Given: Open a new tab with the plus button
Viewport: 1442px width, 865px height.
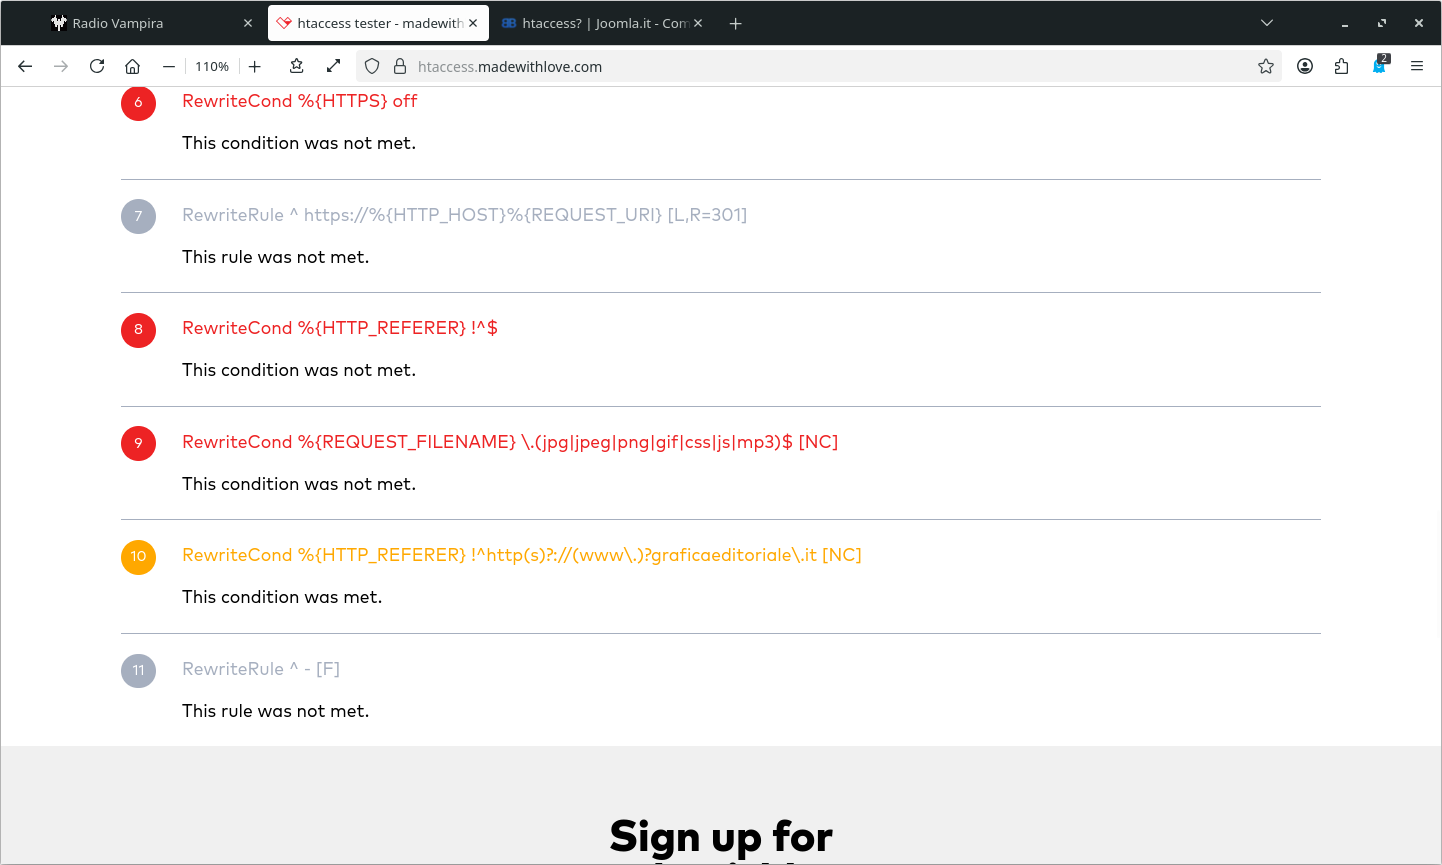Looking at the screenshot, I should pyautogui.click(x=735, y=22).
